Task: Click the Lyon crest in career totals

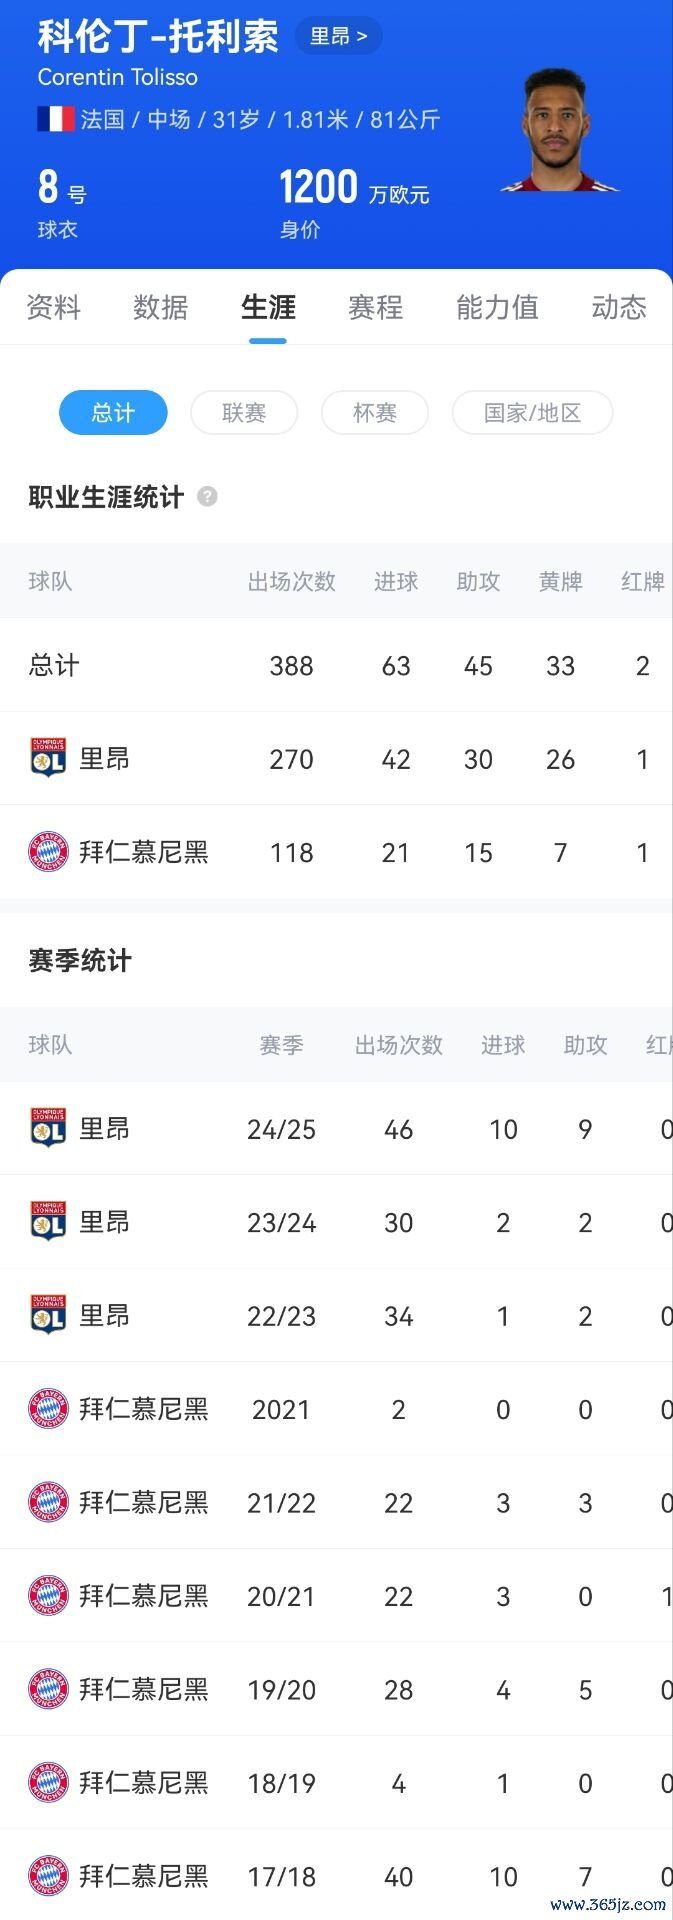Action: tap(48, 759)
